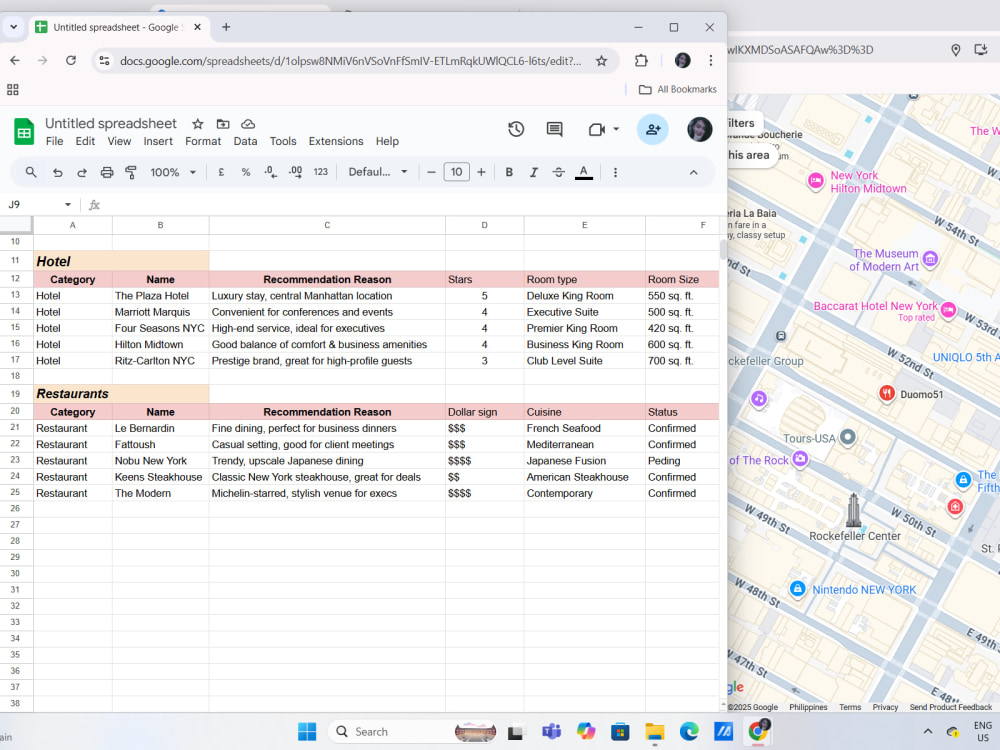The width and height of the screenshot is (1000, 750).
Task: Click the increase font size plus
Action: [x=482, y=172]
